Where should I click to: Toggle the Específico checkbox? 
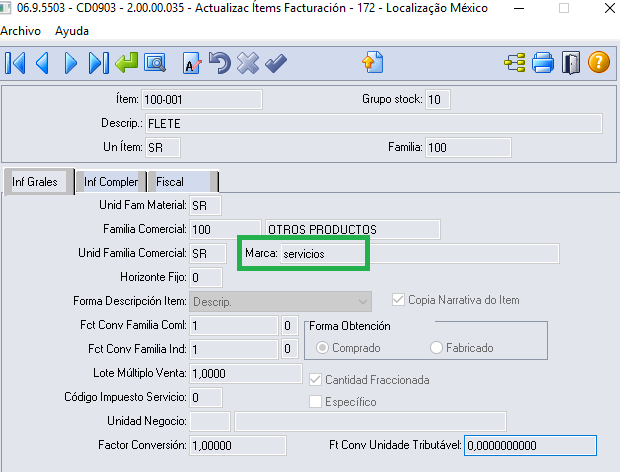(315, 402)
